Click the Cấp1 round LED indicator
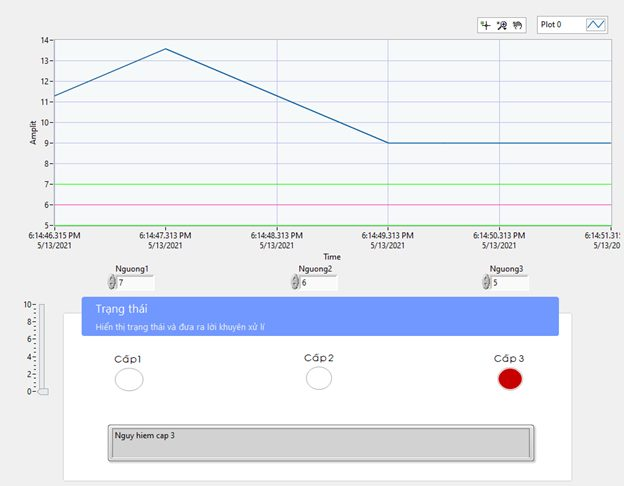Viewport: 624px width, 486px height. tap(129, 379)
